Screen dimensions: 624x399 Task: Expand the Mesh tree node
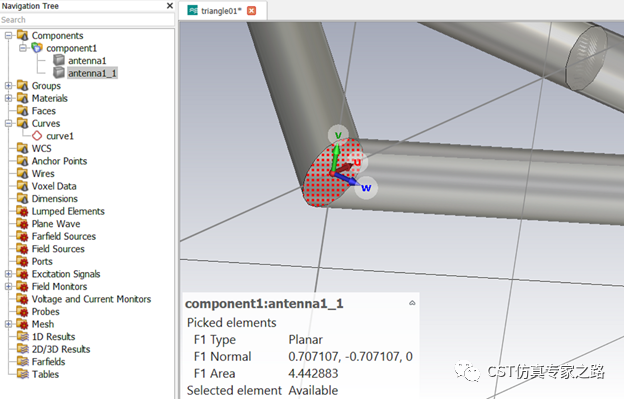pyautogui.click(x=8, y=324)
